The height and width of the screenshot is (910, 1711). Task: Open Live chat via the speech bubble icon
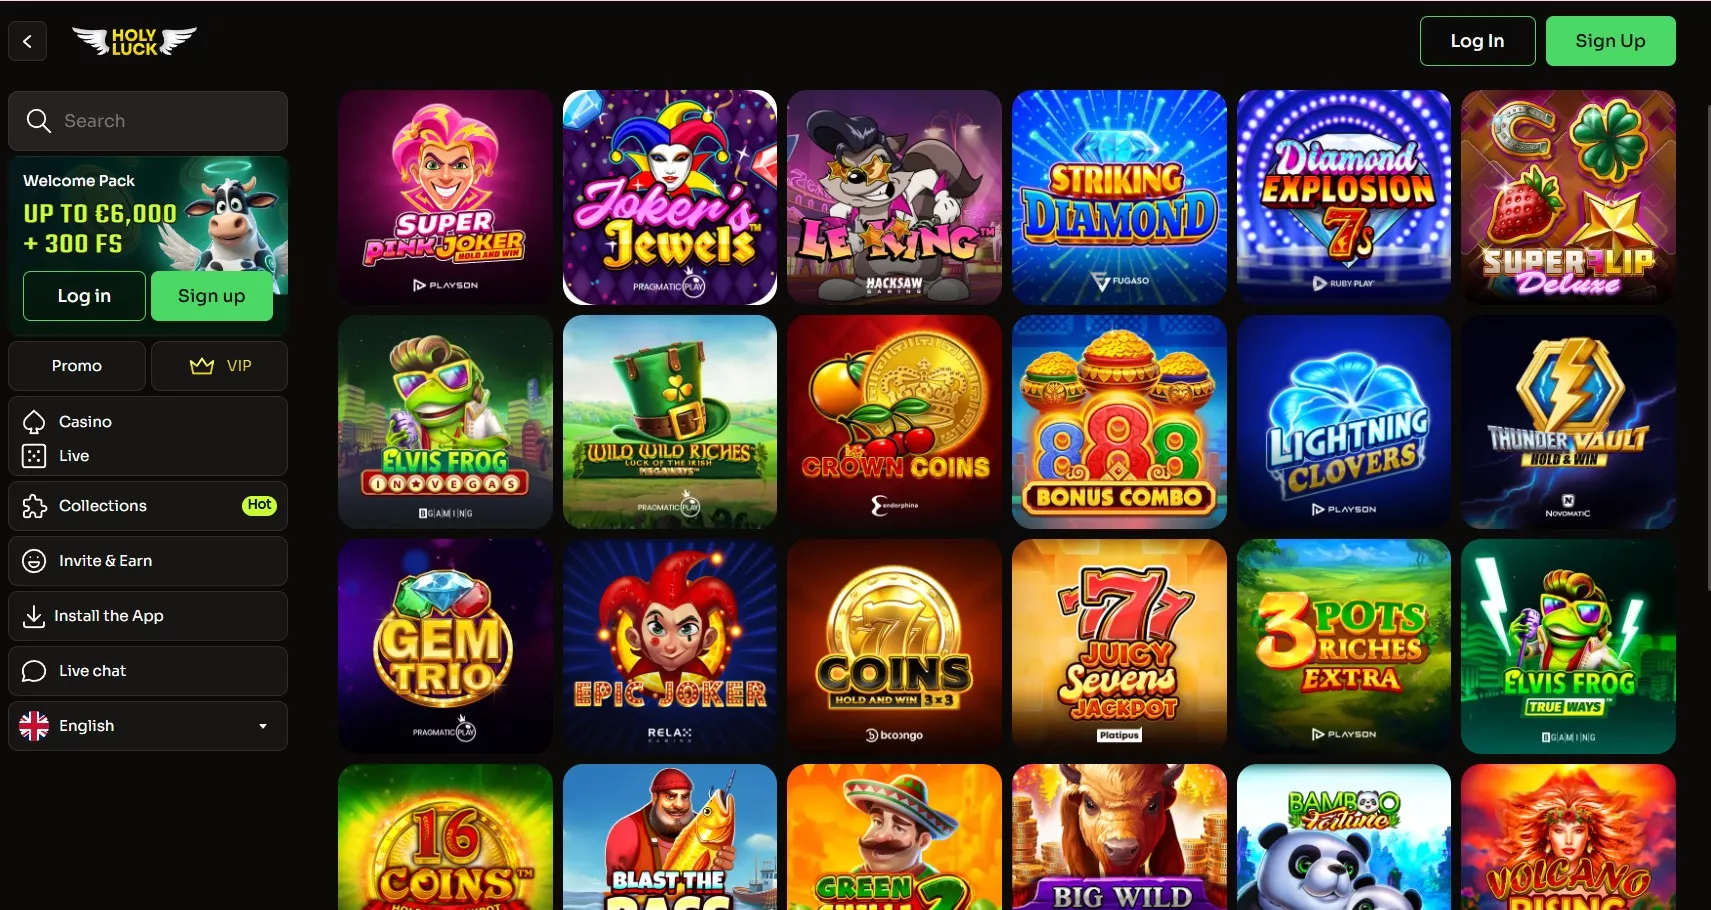coord(34,671)
